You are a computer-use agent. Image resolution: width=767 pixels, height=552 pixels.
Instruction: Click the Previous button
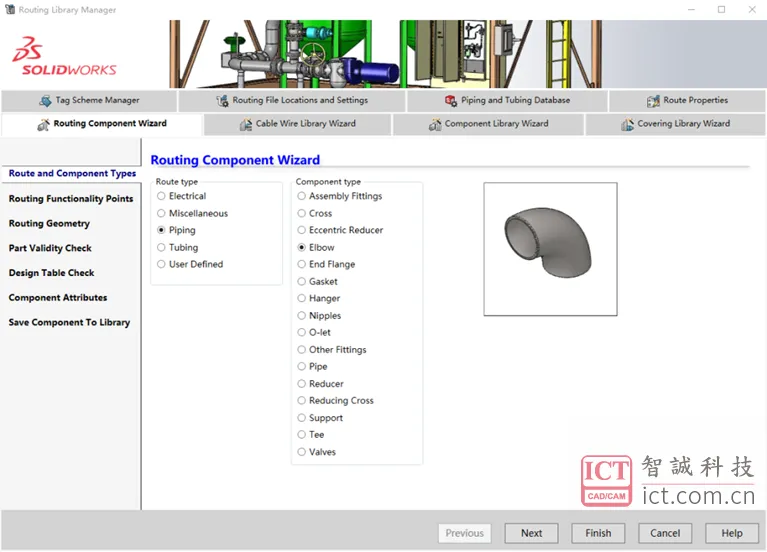[x=465, y=533]
